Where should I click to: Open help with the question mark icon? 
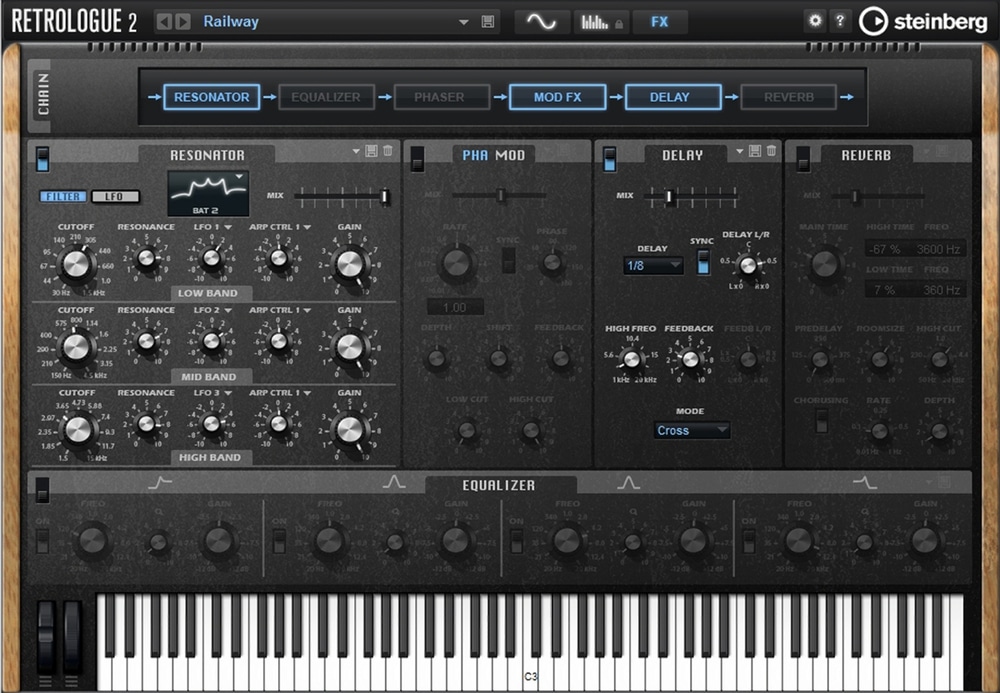coord(840,20)
